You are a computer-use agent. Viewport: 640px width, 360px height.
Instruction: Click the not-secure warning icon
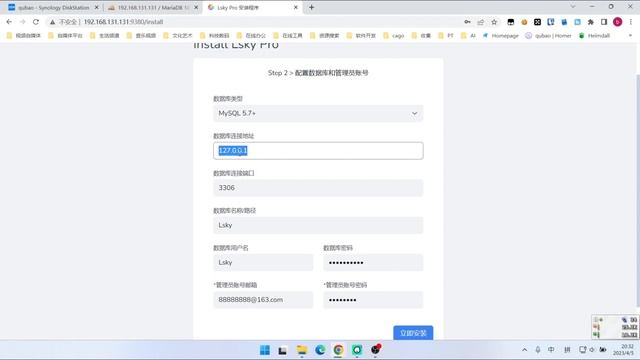[52, 22]
